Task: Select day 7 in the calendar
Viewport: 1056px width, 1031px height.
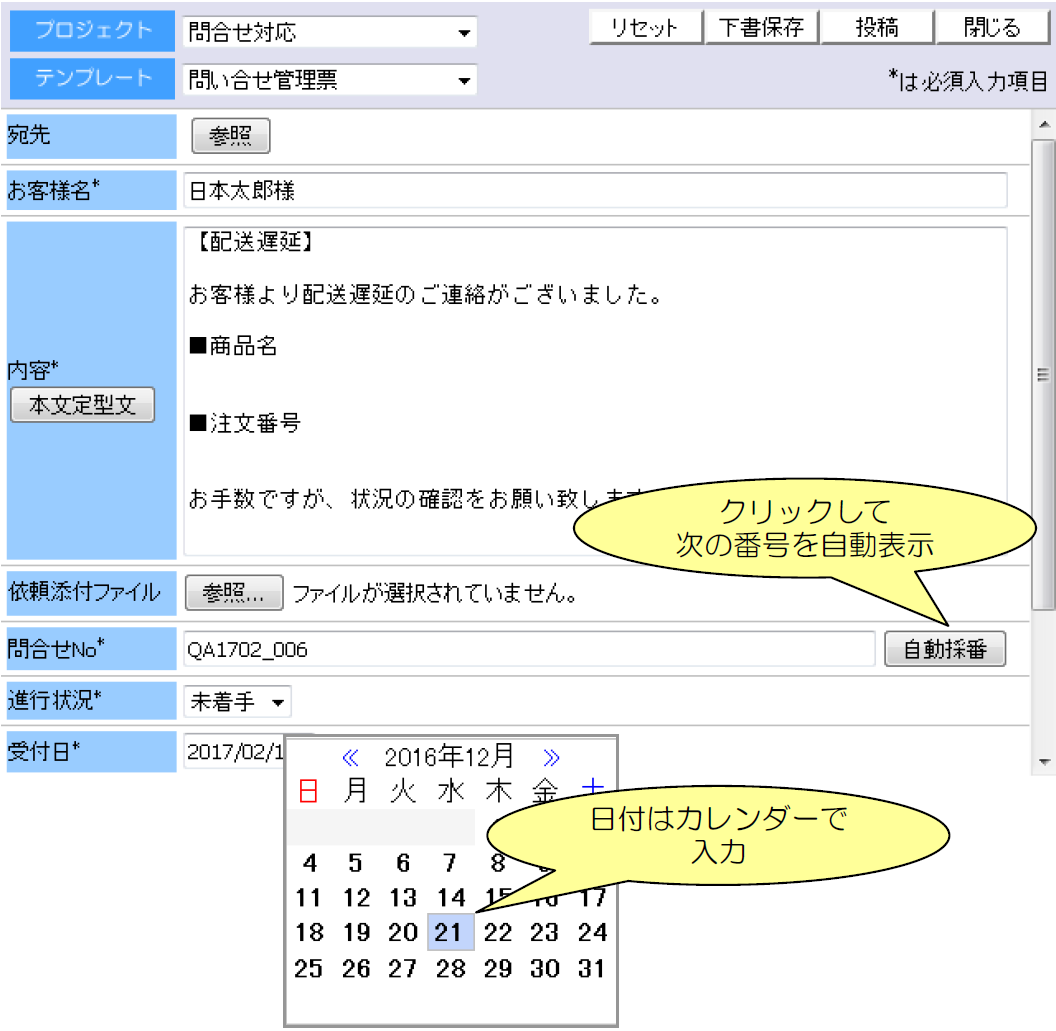Action: [450, 863]
